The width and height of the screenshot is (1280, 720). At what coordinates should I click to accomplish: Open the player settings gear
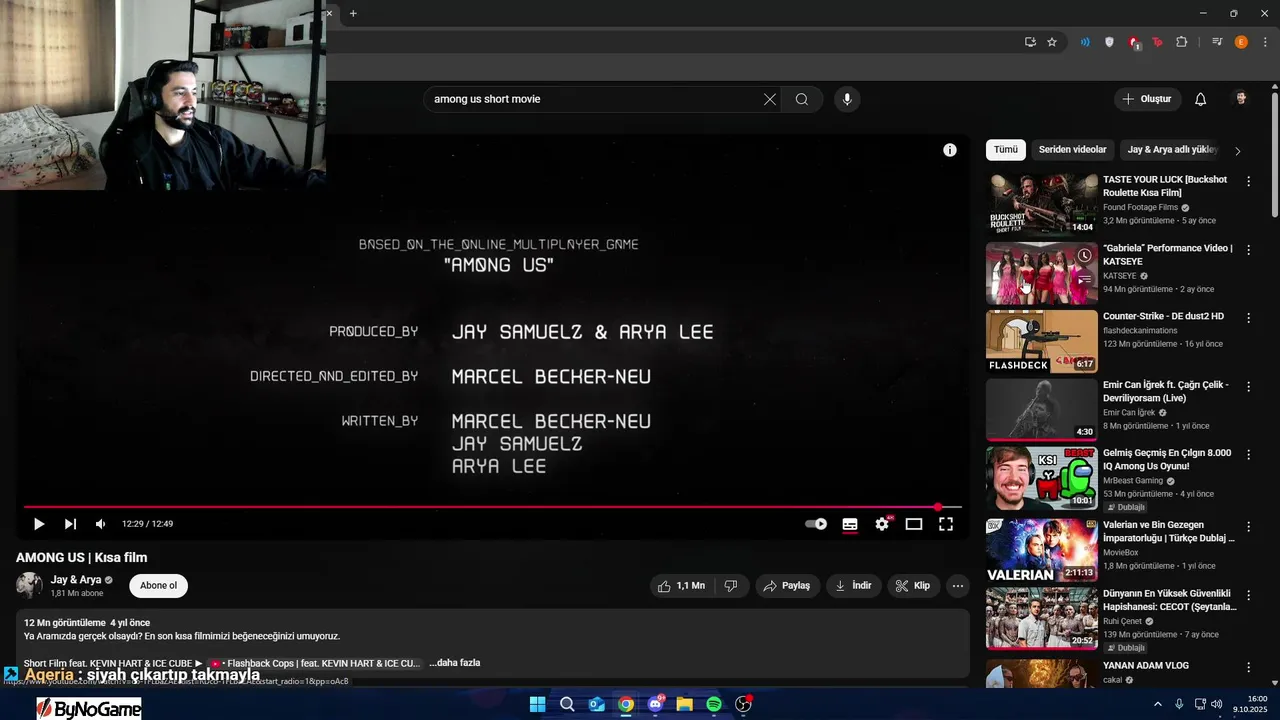click(x=882, y=524)
